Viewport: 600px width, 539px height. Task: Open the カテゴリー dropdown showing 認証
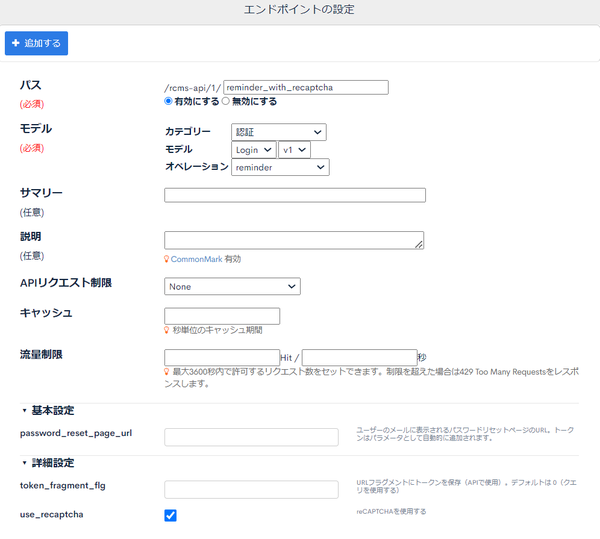pos(279,132)
